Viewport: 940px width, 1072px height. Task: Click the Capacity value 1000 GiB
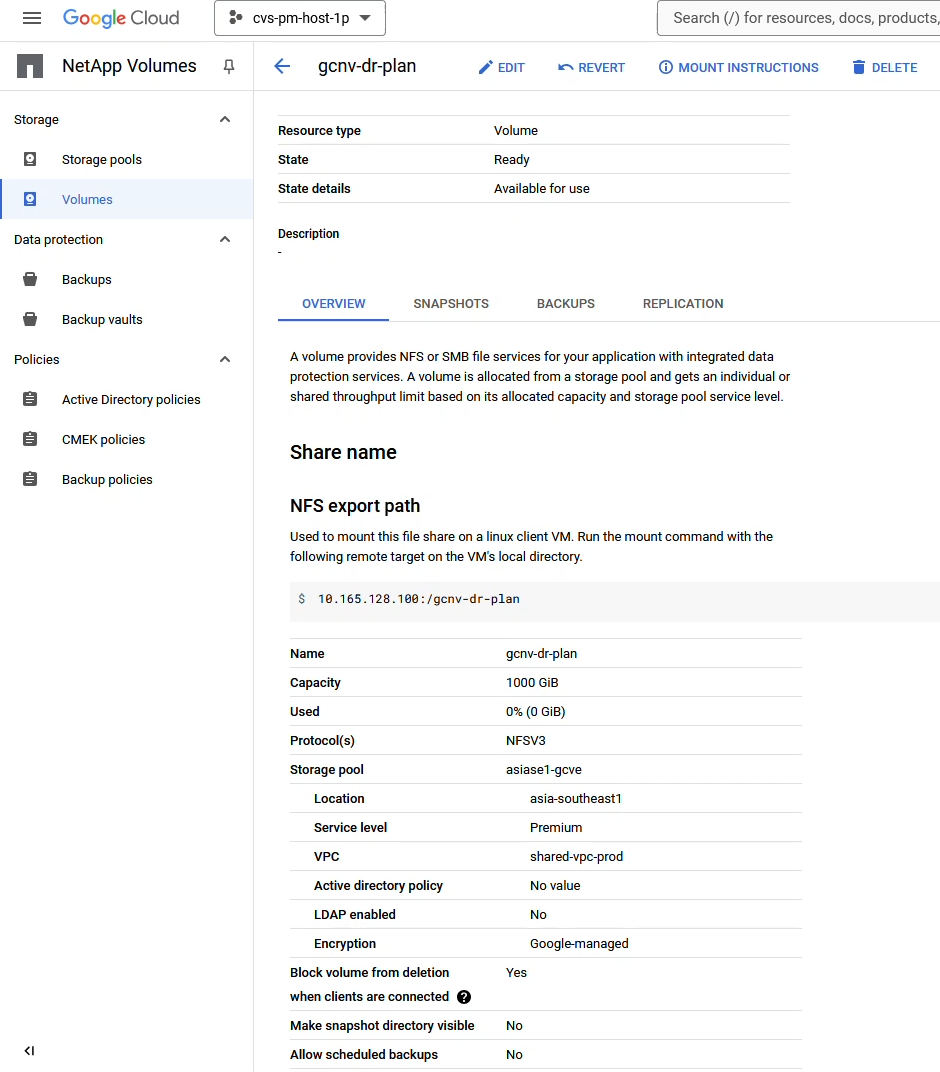tap(533, 682)
